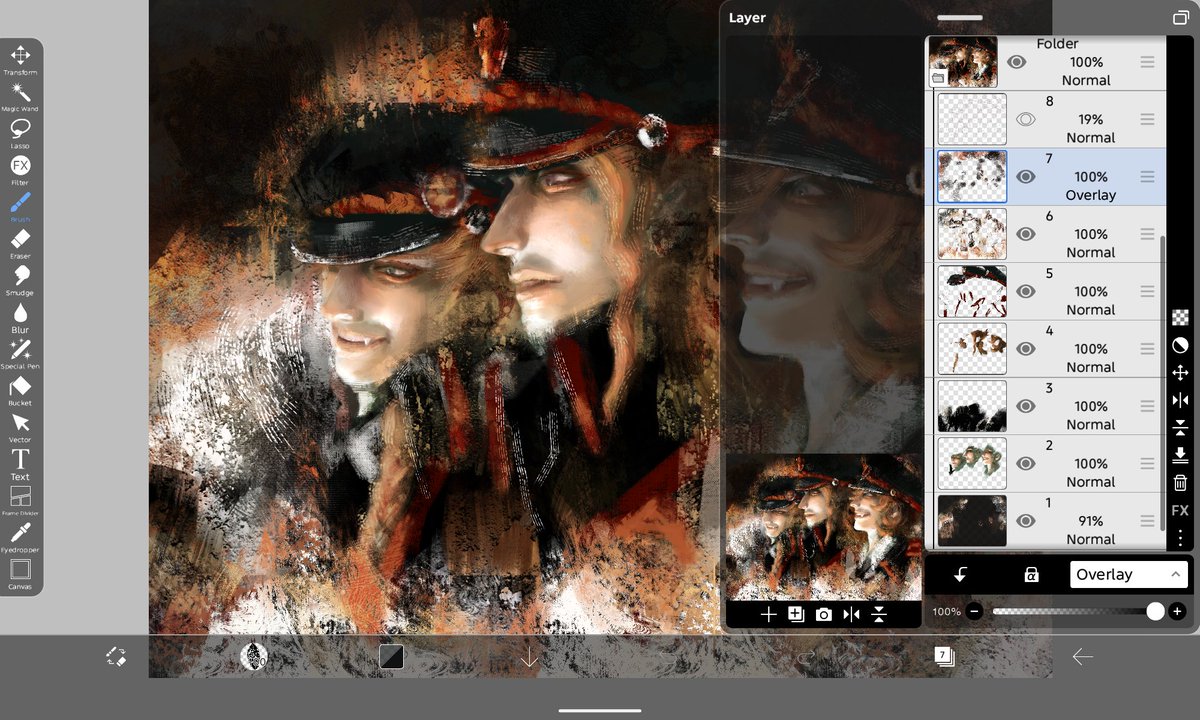1200x720 pixels.
Task: Select the Text tool
Action: click(x=20, y=464)
